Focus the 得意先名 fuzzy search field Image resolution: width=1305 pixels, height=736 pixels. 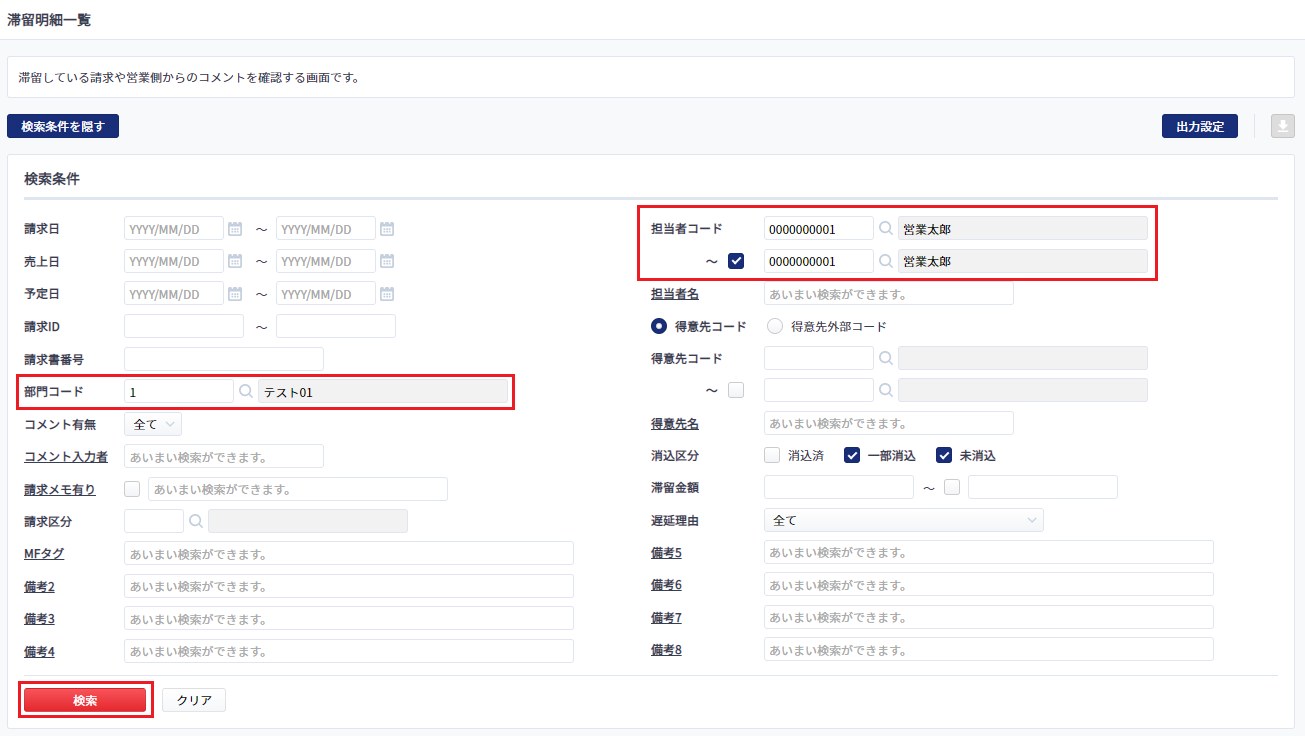point(889,423)
